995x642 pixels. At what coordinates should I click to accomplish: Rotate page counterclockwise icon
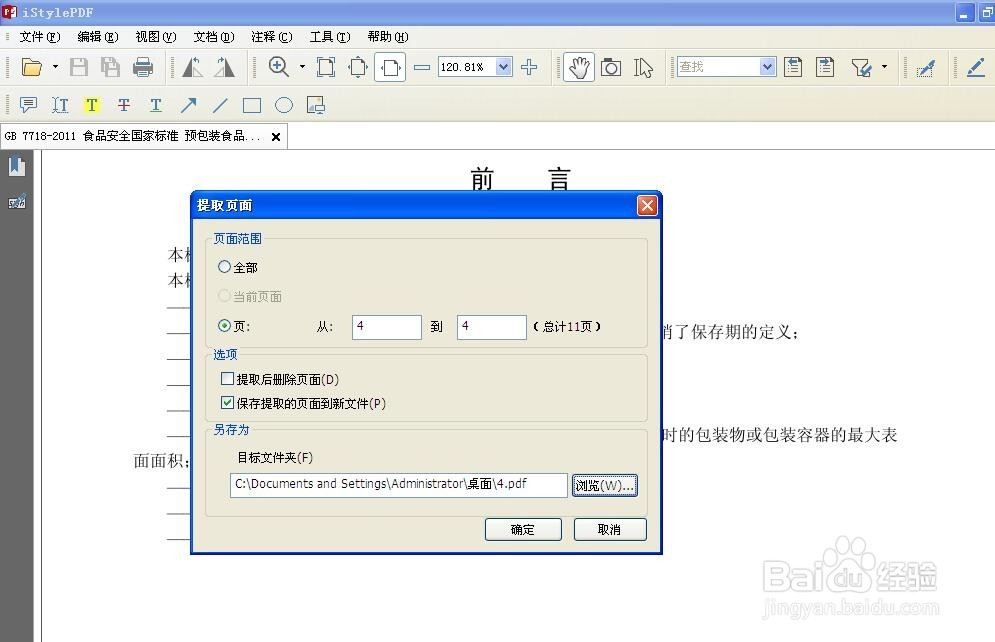(192, 67)
